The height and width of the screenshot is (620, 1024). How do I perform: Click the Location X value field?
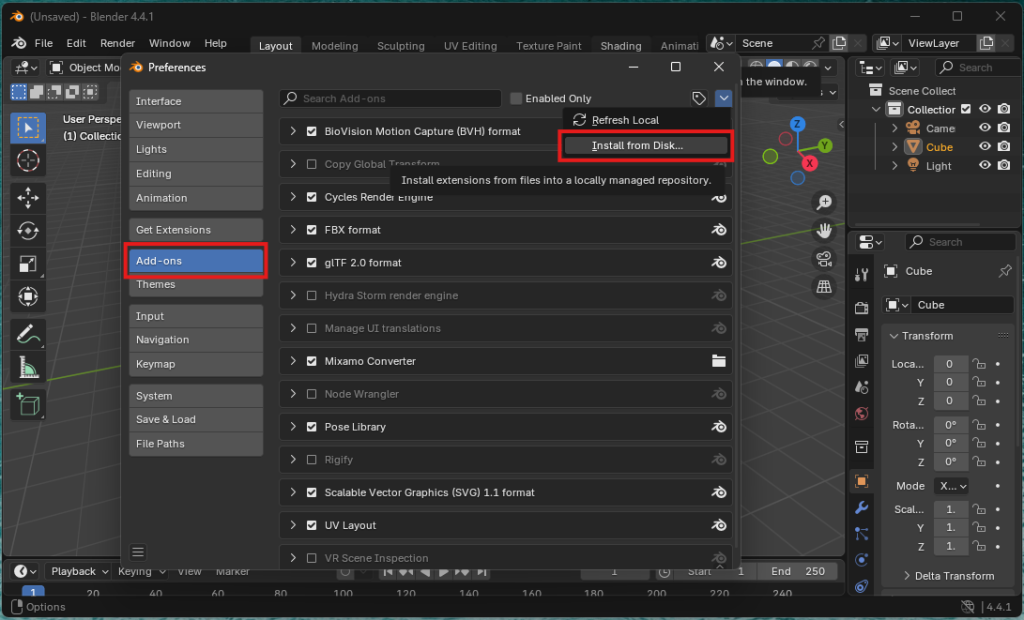point(950,364)
